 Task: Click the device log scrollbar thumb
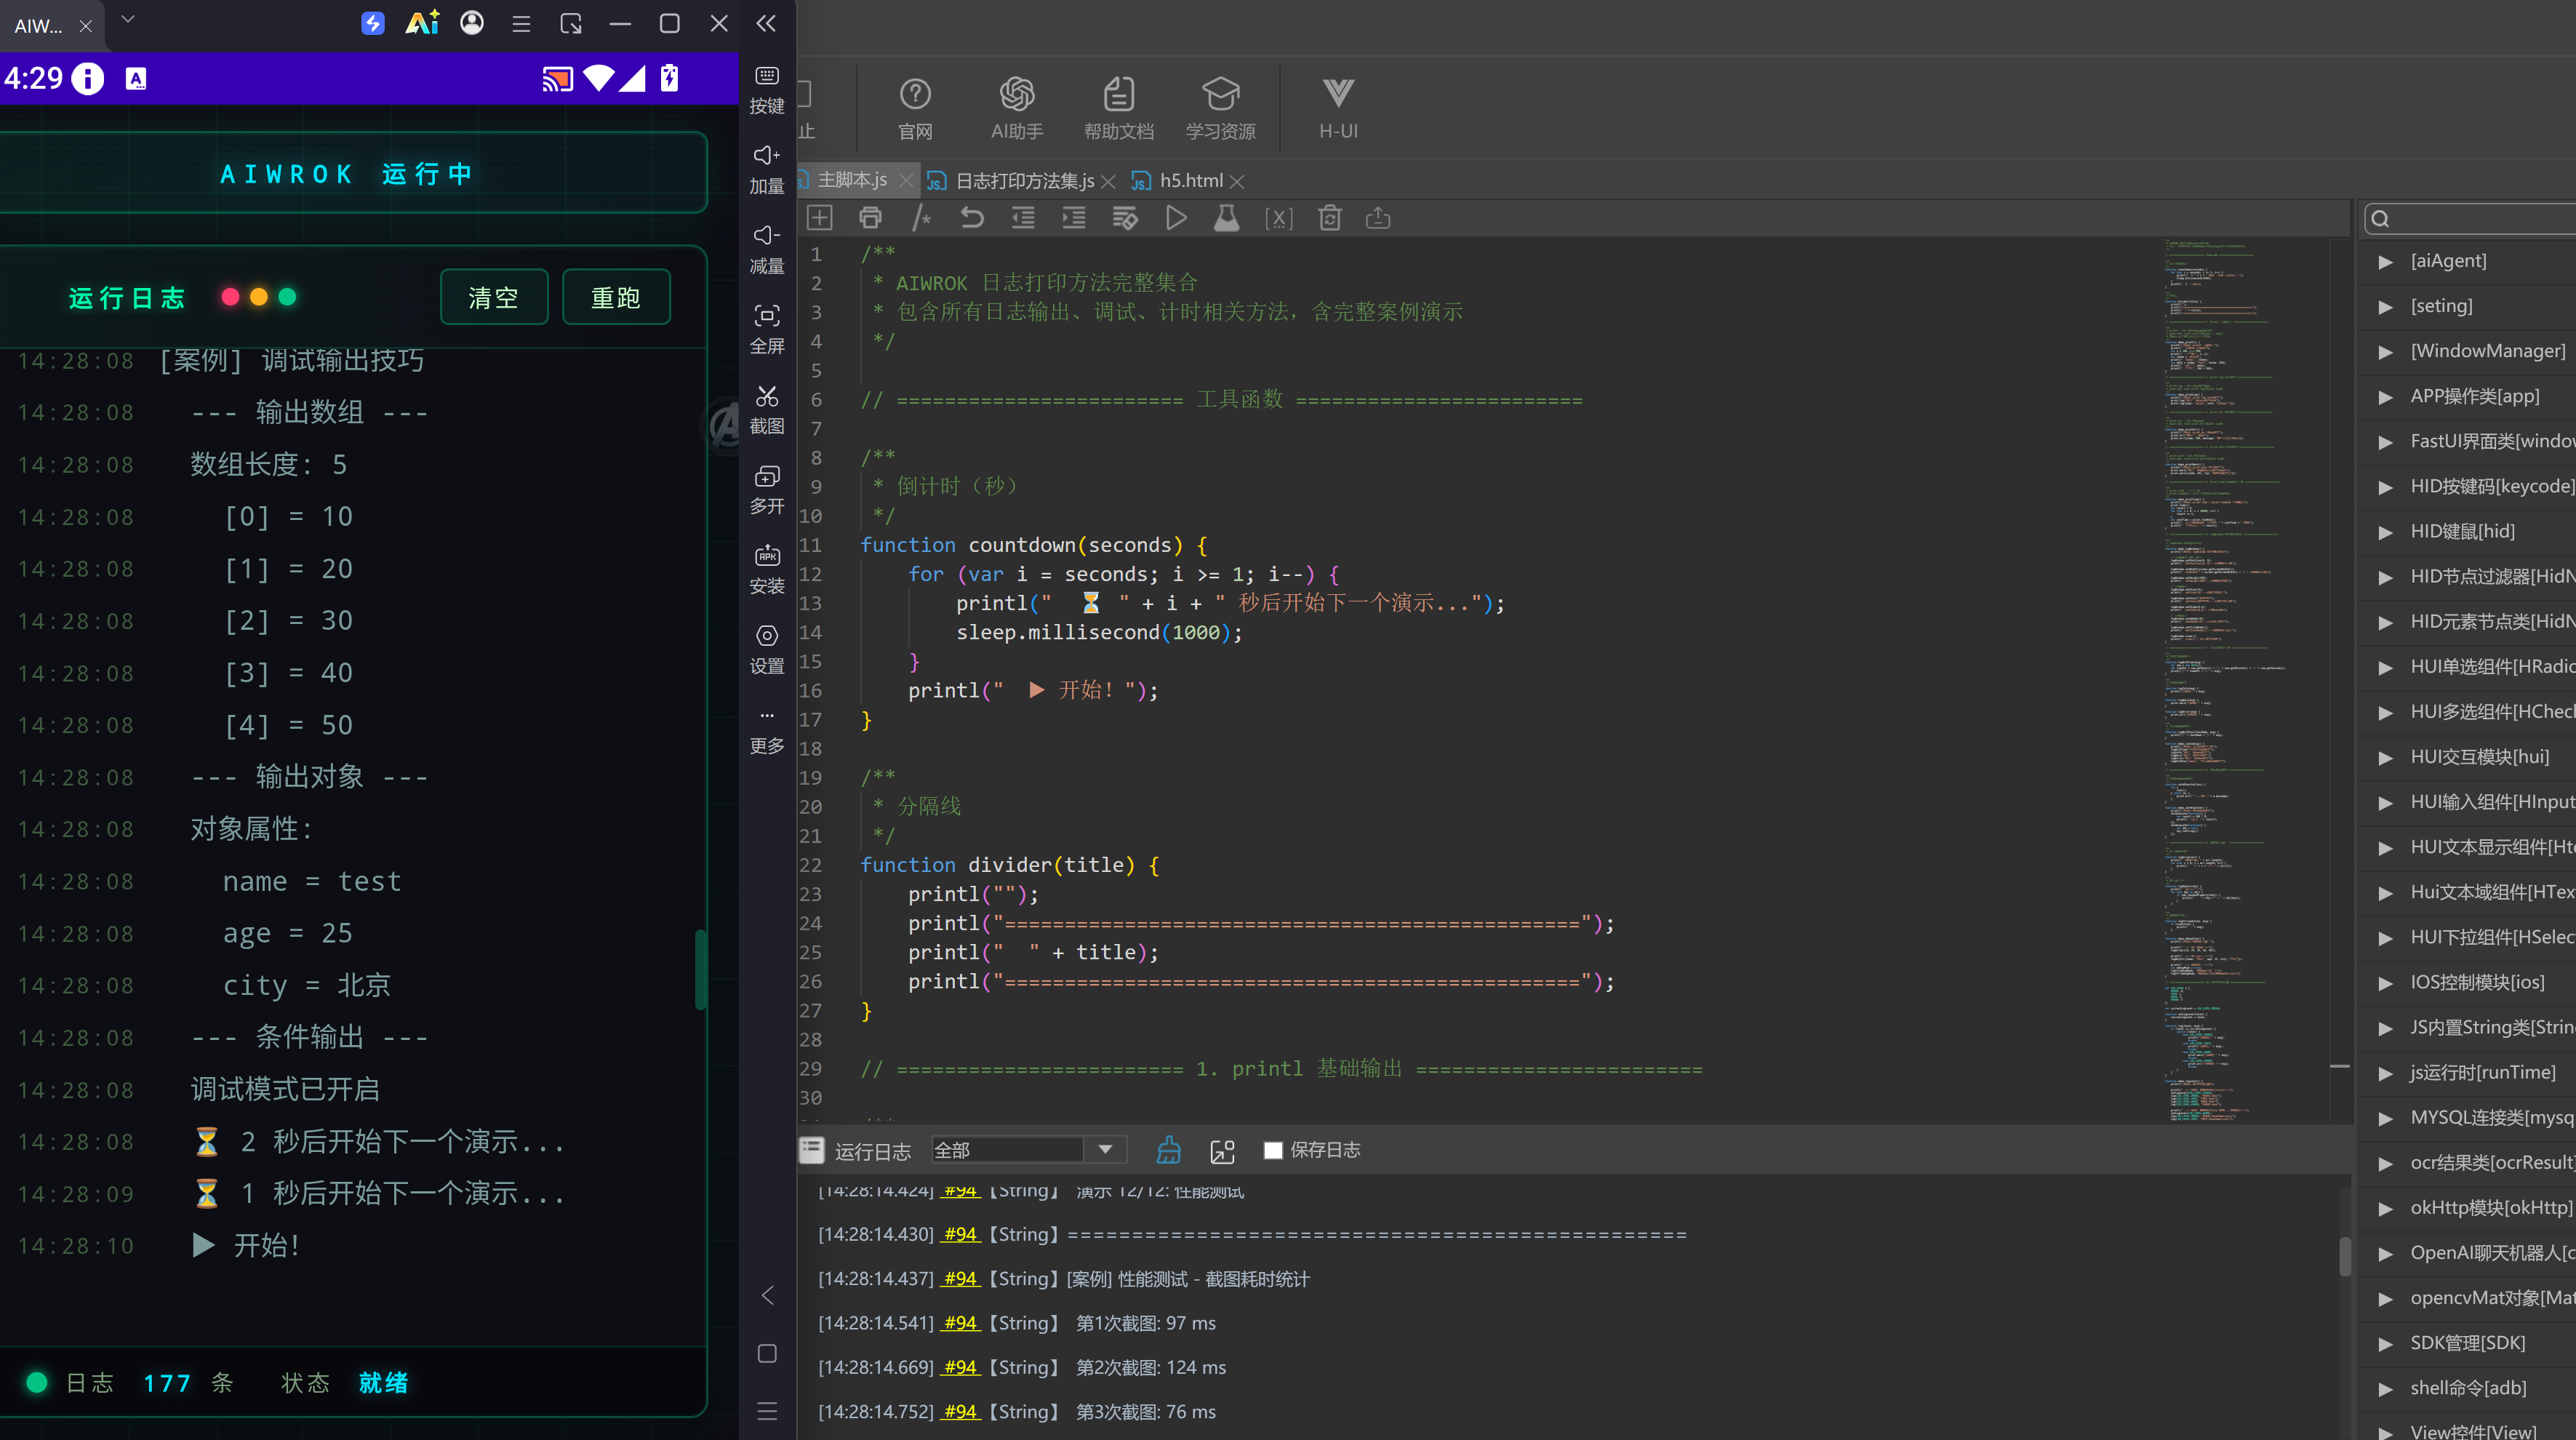[x=701, y=969]
